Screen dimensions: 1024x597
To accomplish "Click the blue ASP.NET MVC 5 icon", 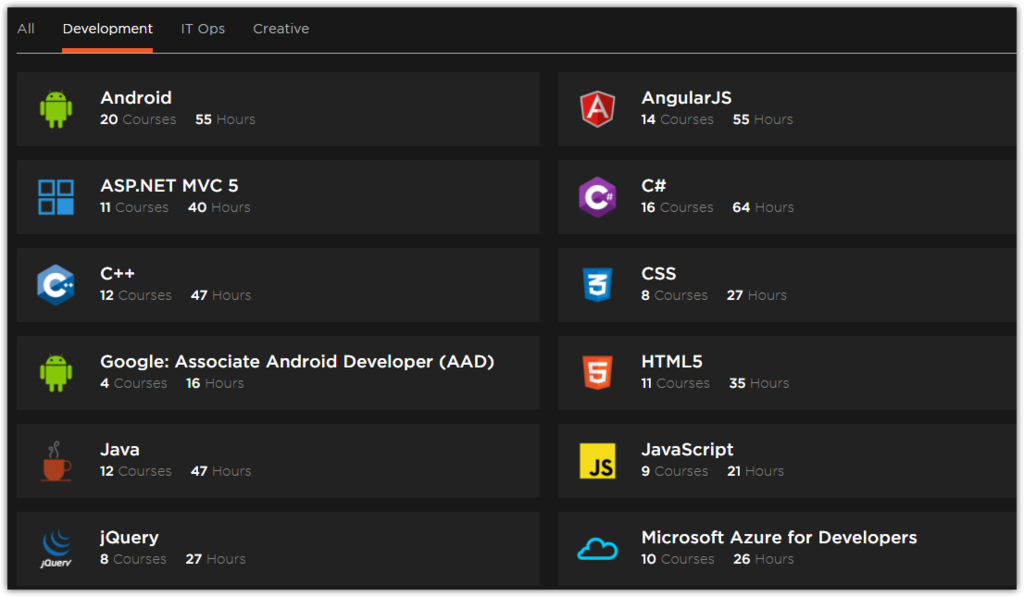I will 56,197.
